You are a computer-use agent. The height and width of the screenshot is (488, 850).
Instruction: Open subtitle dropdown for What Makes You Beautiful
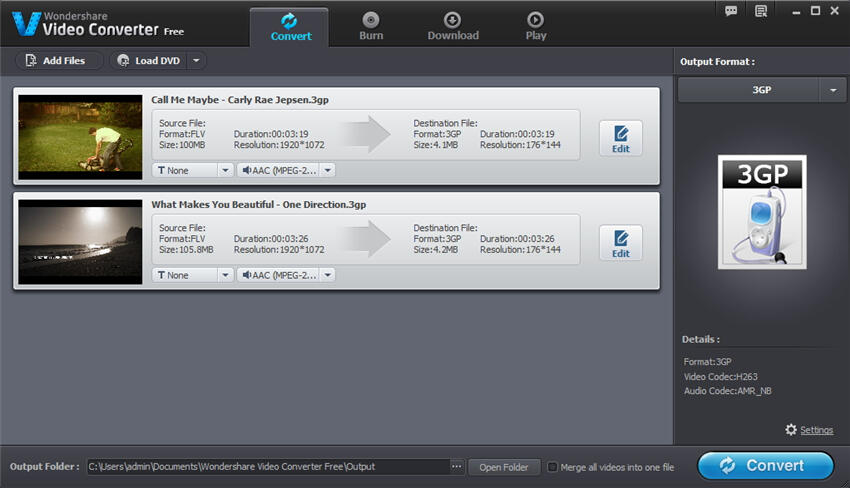[x=226, y=275]
